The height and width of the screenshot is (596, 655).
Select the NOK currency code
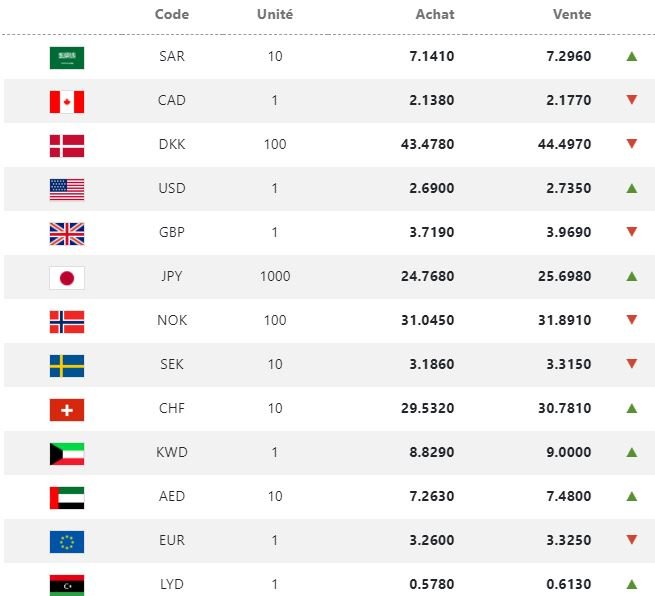172,320
